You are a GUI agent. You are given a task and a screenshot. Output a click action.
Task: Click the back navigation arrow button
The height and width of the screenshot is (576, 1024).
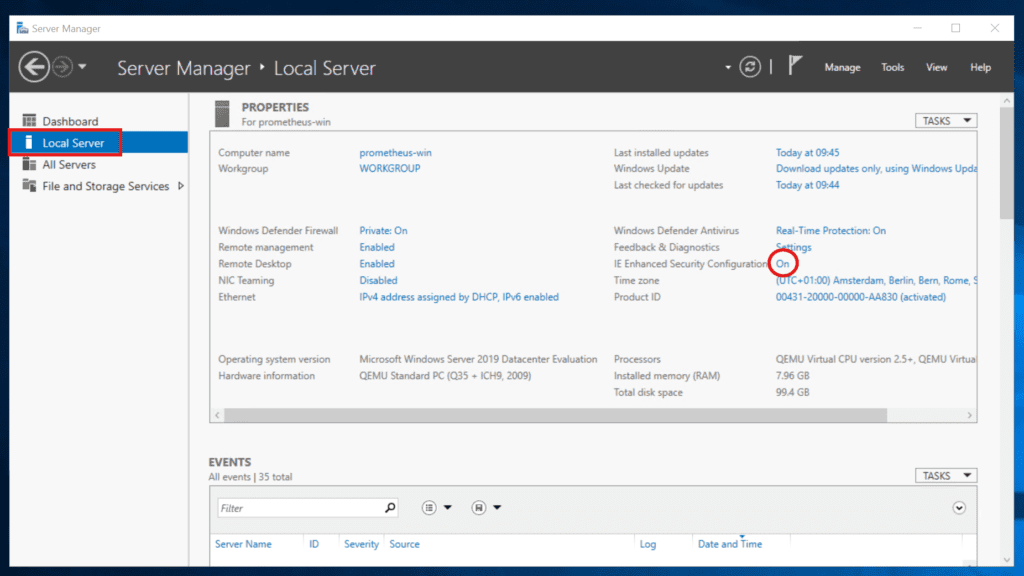pos(34,67)
